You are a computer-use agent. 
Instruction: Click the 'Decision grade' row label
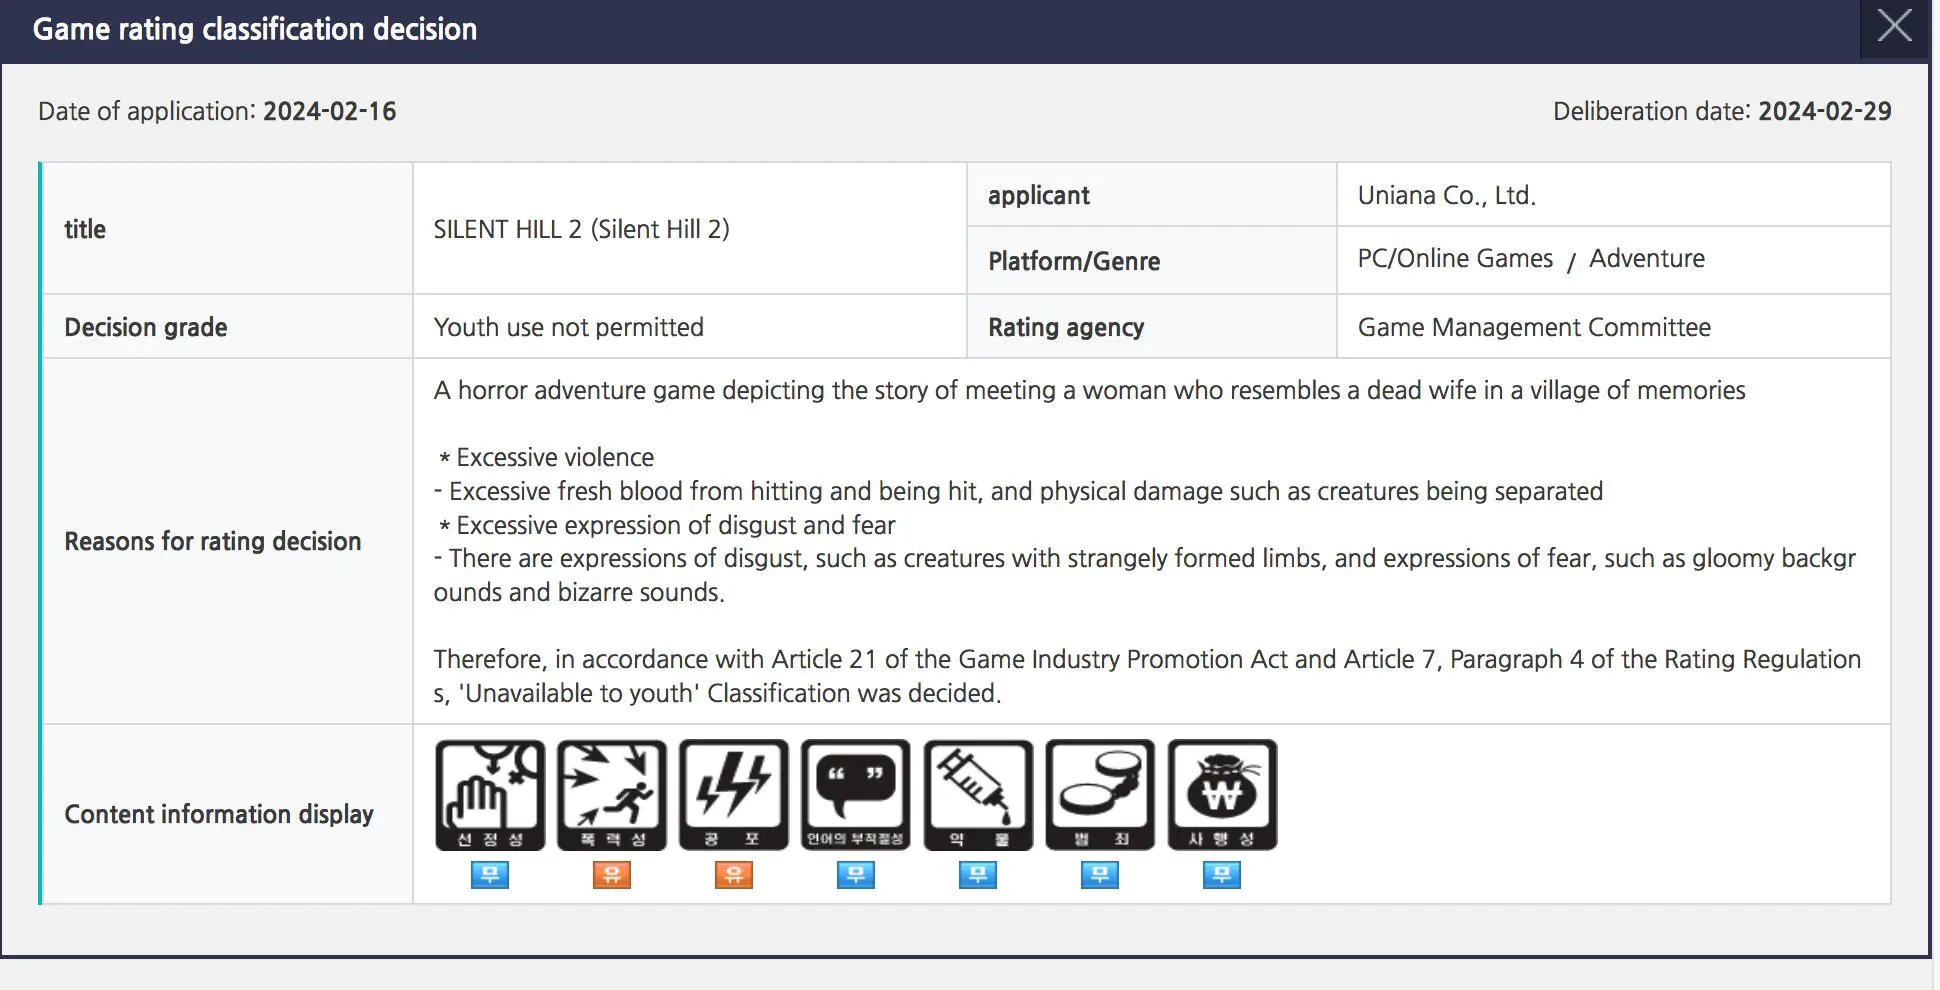146,327
